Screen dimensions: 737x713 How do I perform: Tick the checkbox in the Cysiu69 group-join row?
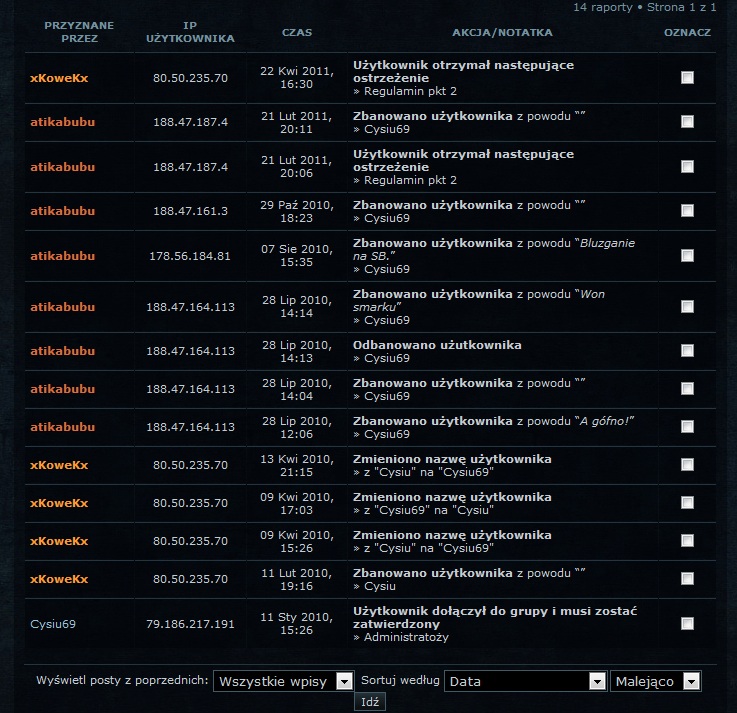(687, 624)
